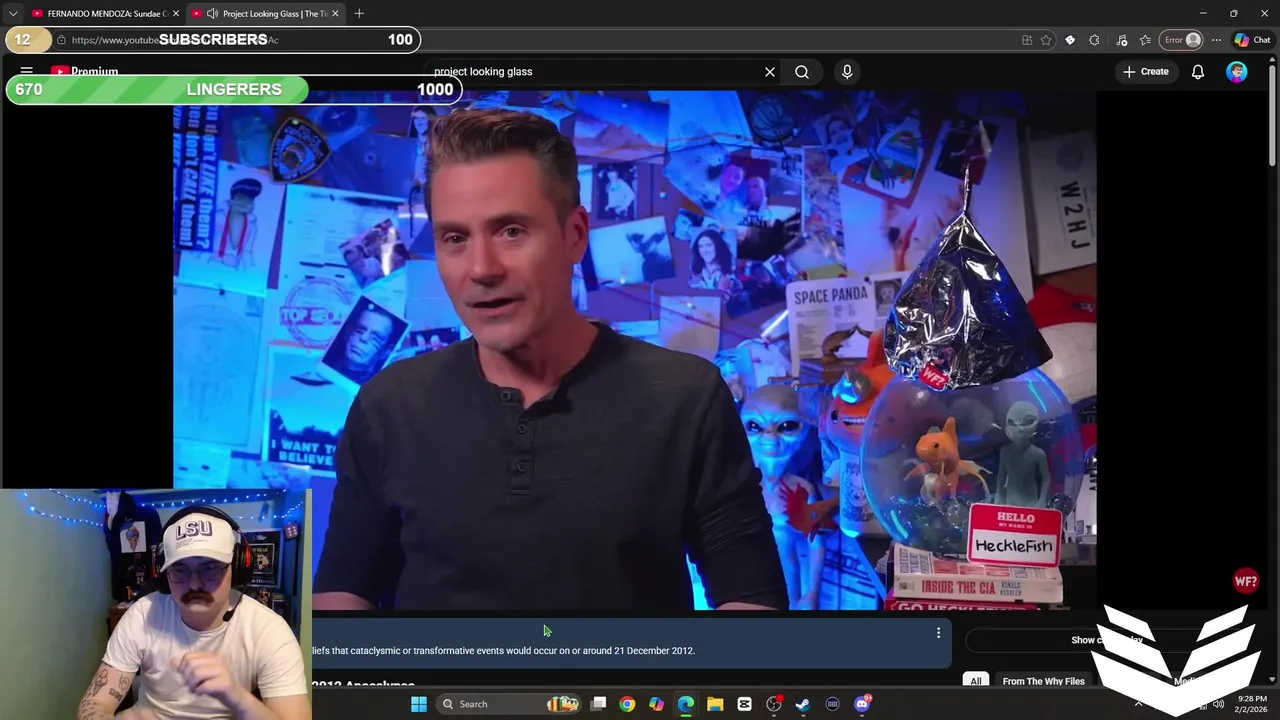The image size is (1280, 720).
Task: Expand the tab actions dropdown arrow
Action: tap(13, 13)
